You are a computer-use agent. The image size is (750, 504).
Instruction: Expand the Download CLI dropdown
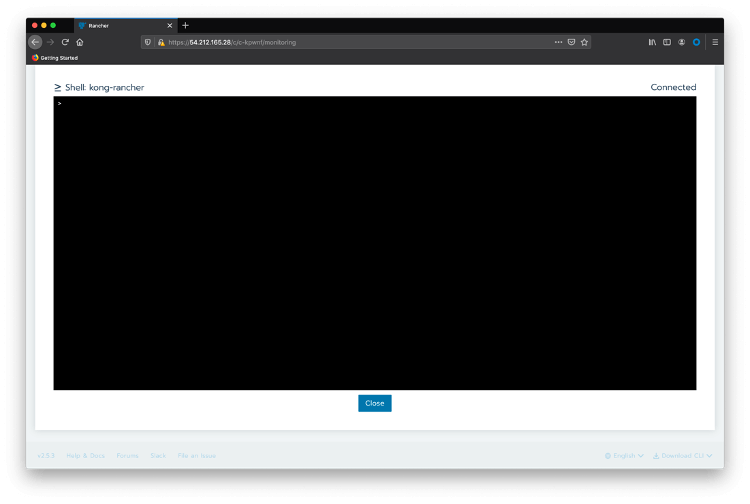682,455
